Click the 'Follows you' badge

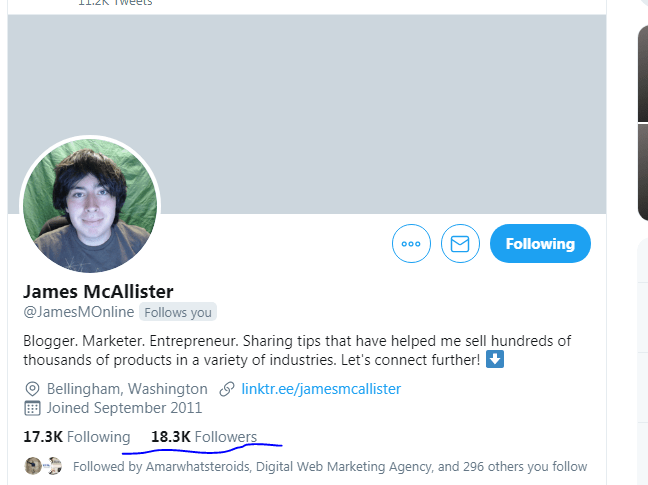pyautogui.click(x=178, y=312)
